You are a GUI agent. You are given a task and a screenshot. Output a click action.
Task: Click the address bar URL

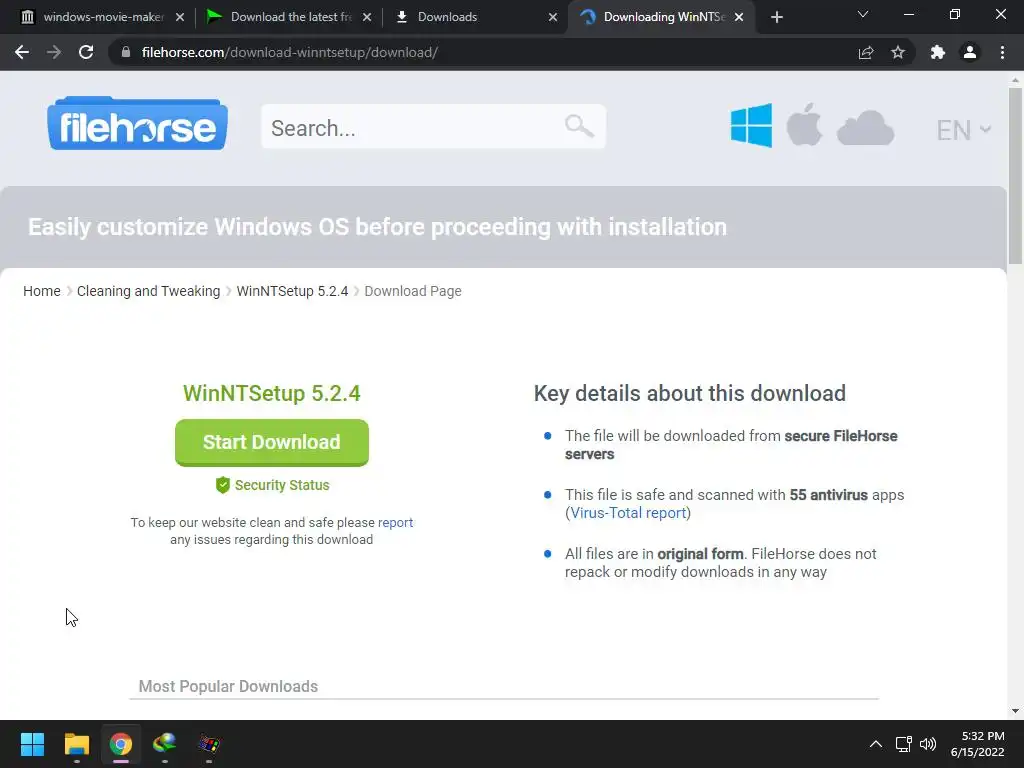[289, 52]
